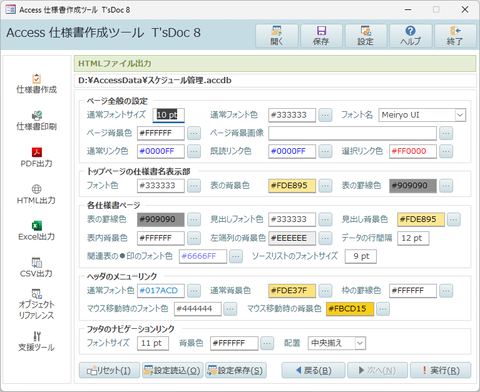Click the #6666FF ●印のフォント色 field

point(203,256)
